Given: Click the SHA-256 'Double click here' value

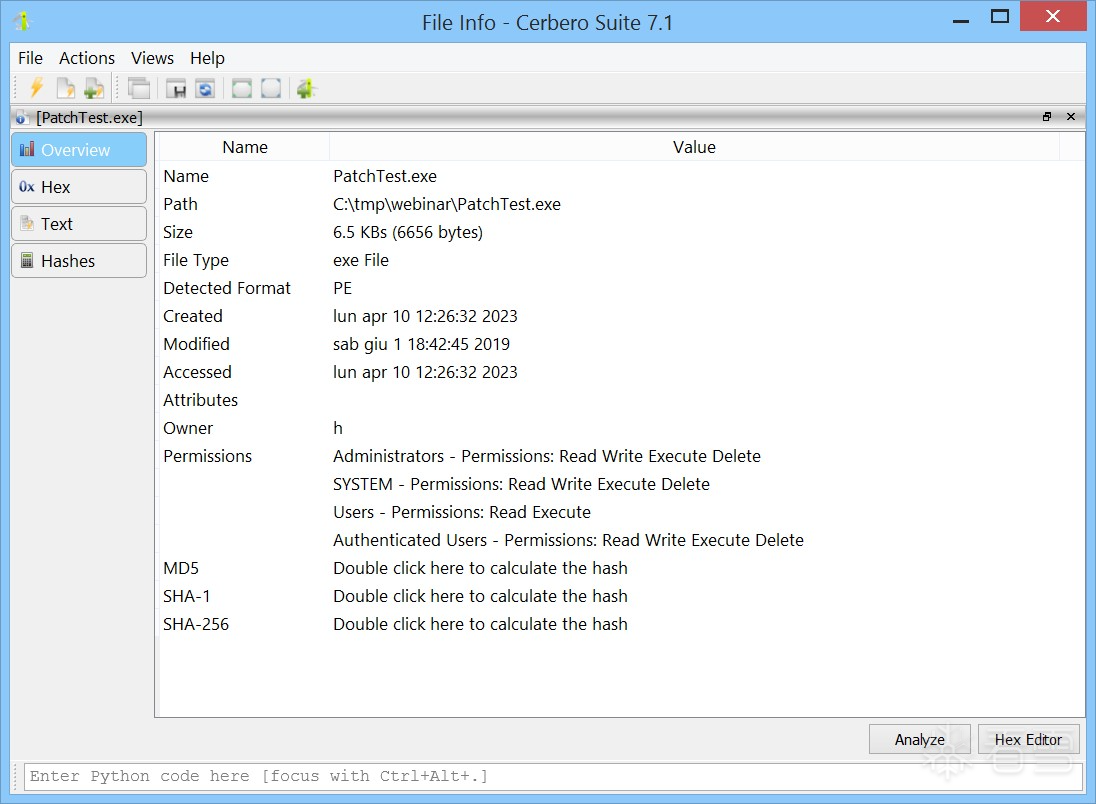Looking at the screenshot, I should click(480, 624).
